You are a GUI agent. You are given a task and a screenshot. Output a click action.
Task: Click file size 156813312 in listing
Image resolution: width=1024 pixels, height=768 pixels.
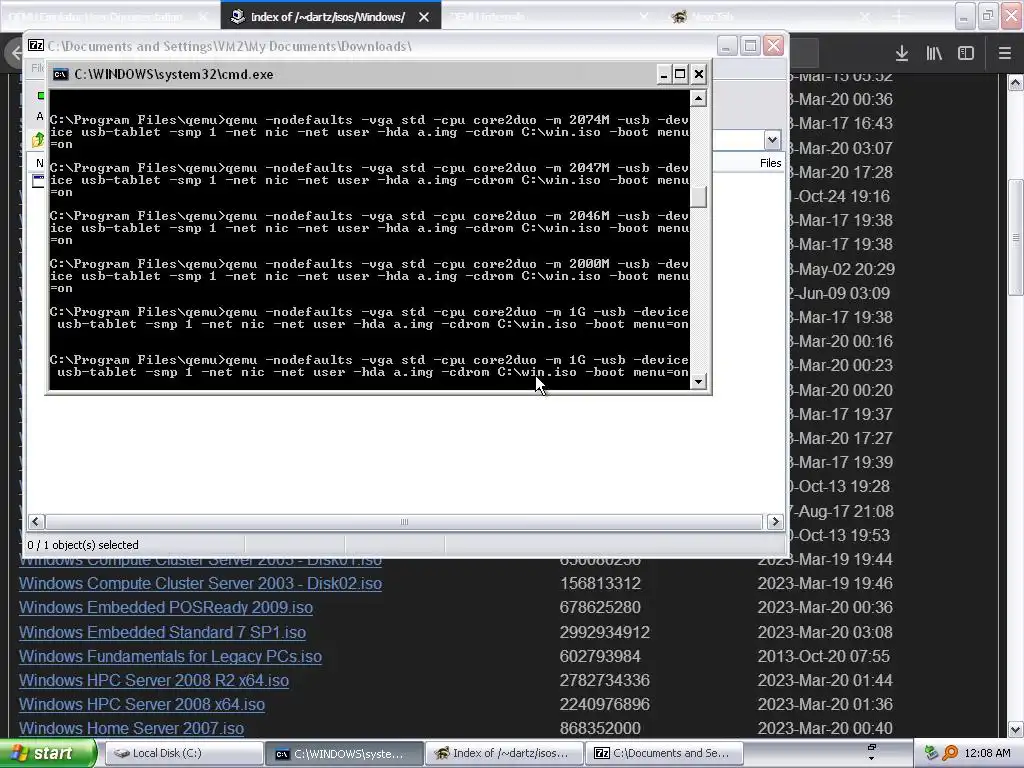coord(600,583)
